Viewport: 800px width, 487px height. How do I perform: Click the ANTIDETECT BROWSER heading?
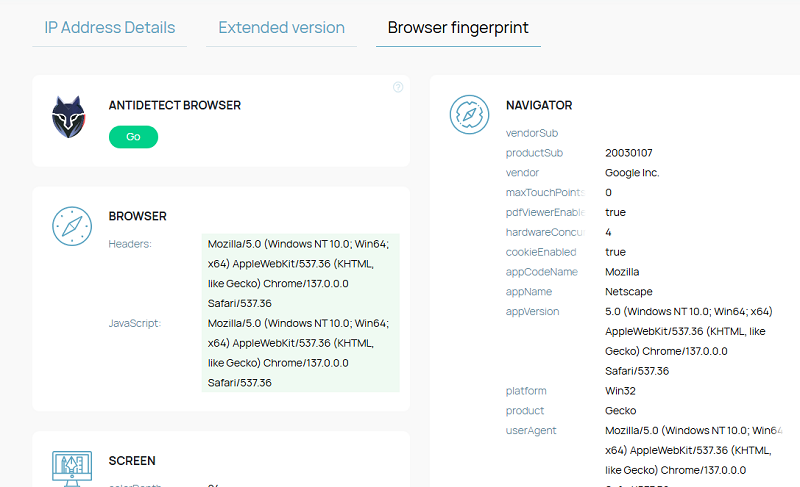click(x=174, y=105)
